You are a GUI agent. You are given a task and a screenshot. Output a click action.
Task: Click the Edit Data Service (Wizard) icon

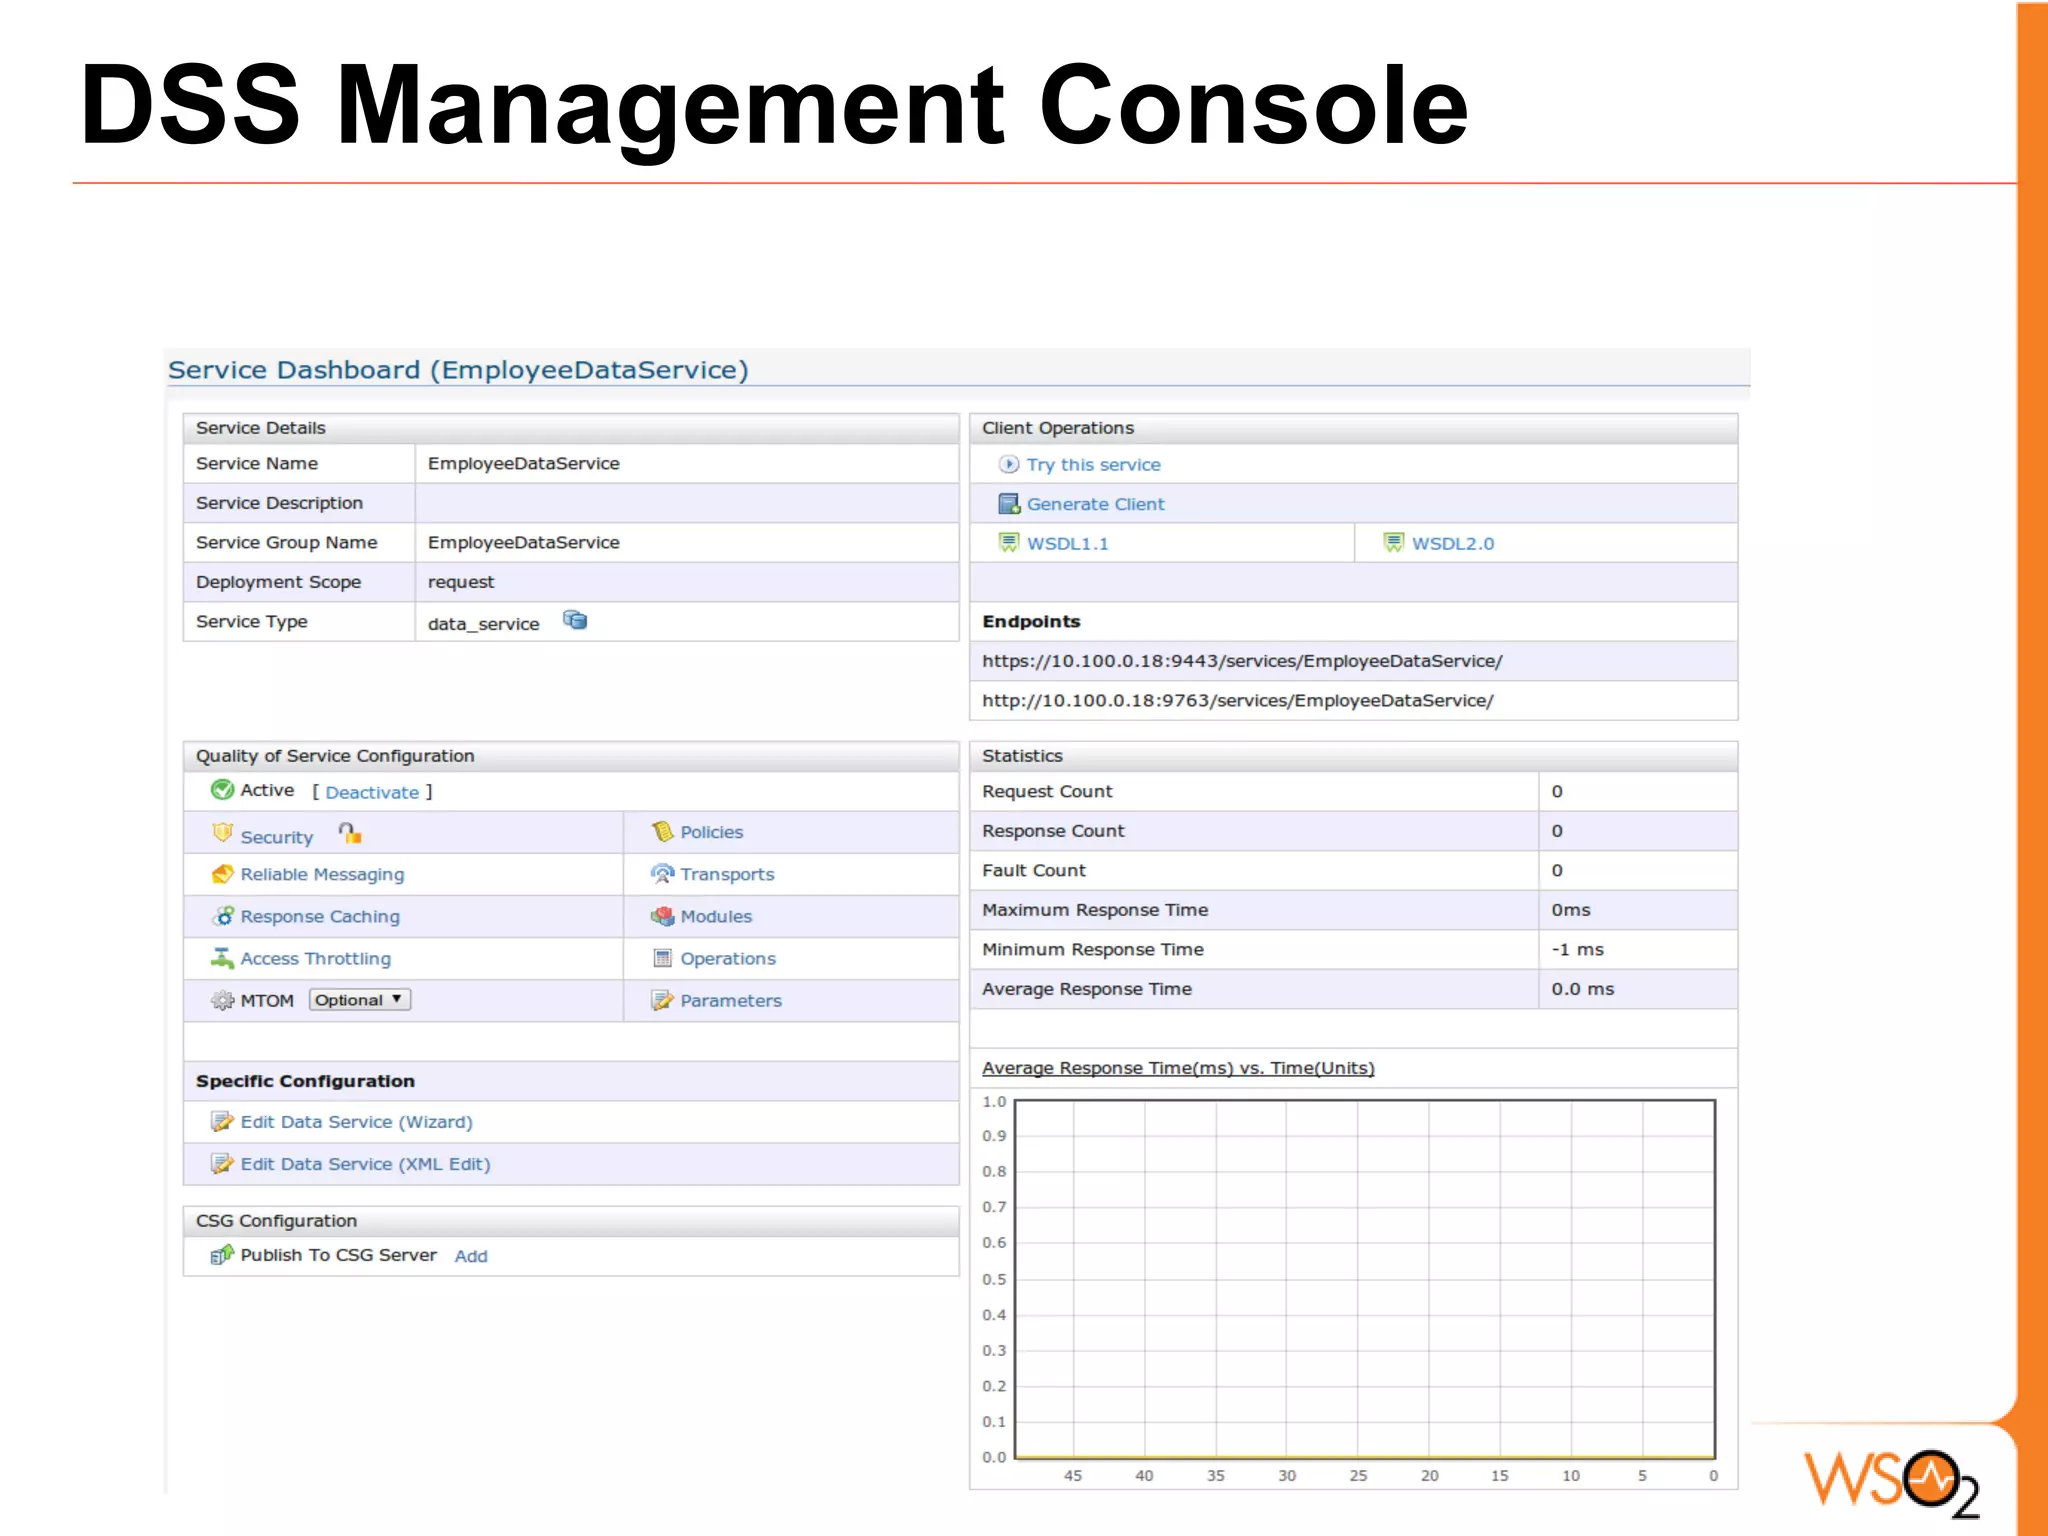222,1122
